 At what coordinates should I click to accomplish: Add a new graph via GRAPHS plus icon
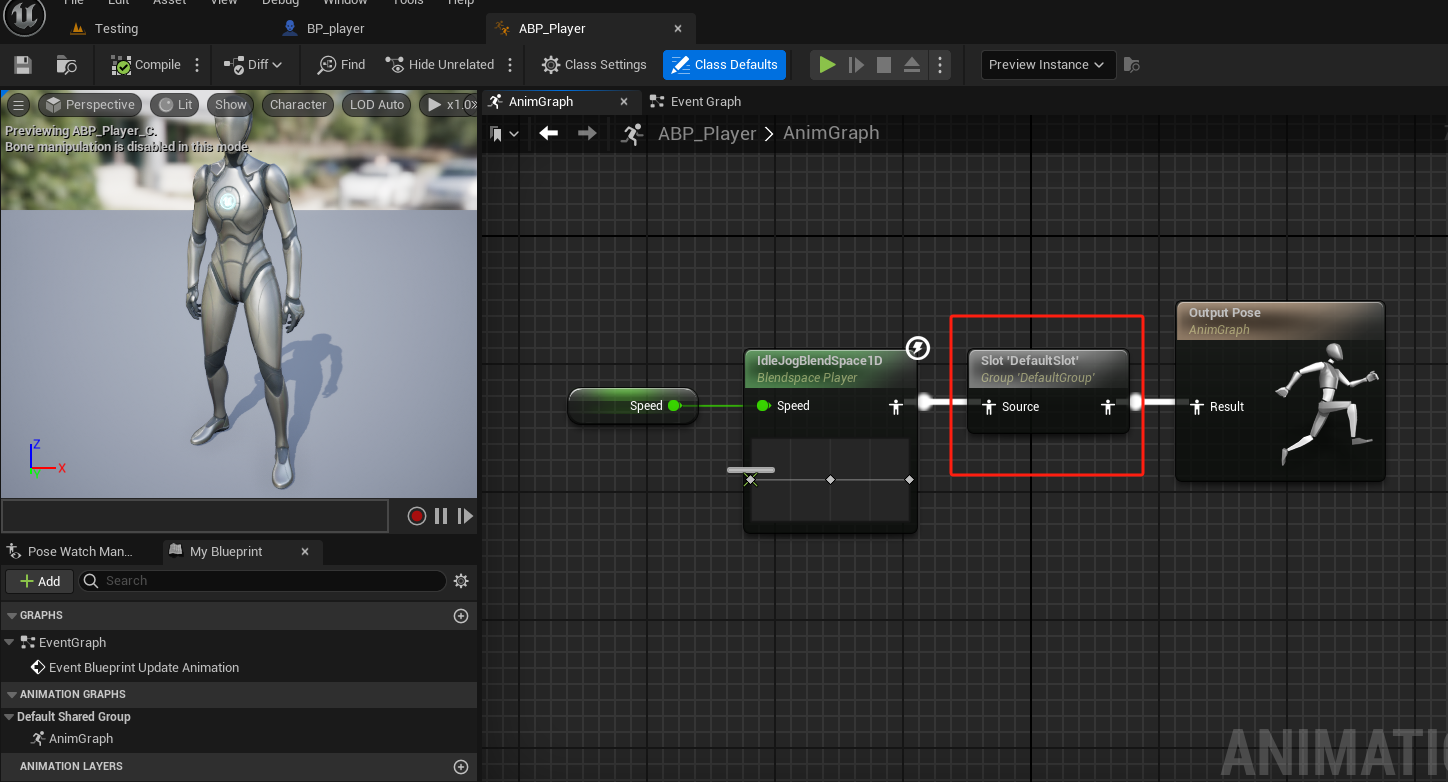461,616
